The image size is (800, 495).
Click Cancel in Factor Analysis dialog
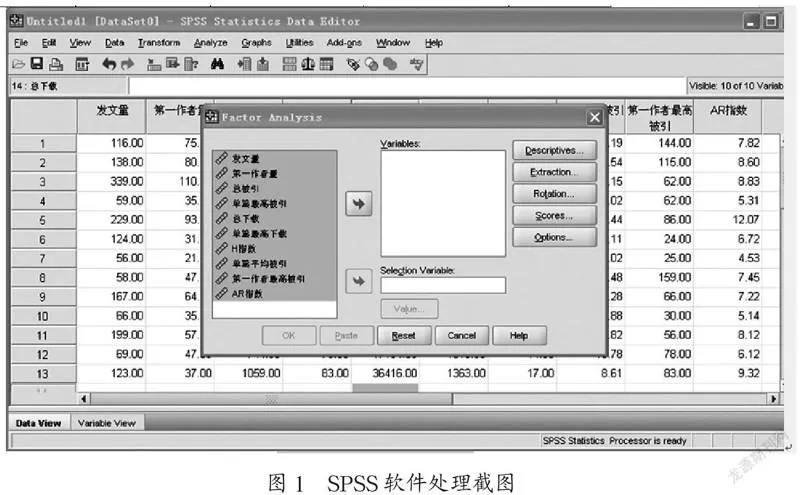coord(462,336)
